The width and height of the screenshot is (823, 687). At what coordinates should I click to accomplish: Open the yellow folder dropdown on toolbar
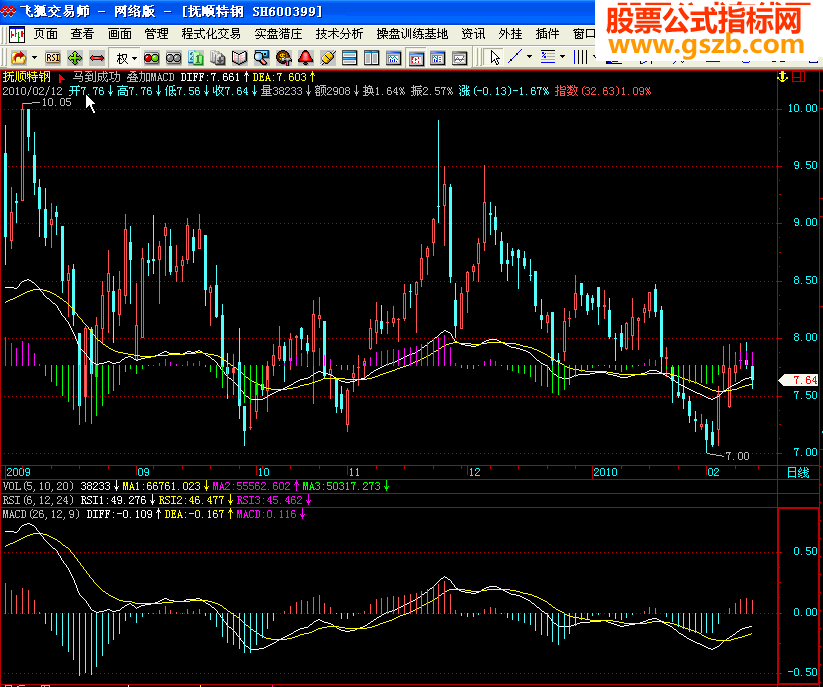tap(32, 57)
